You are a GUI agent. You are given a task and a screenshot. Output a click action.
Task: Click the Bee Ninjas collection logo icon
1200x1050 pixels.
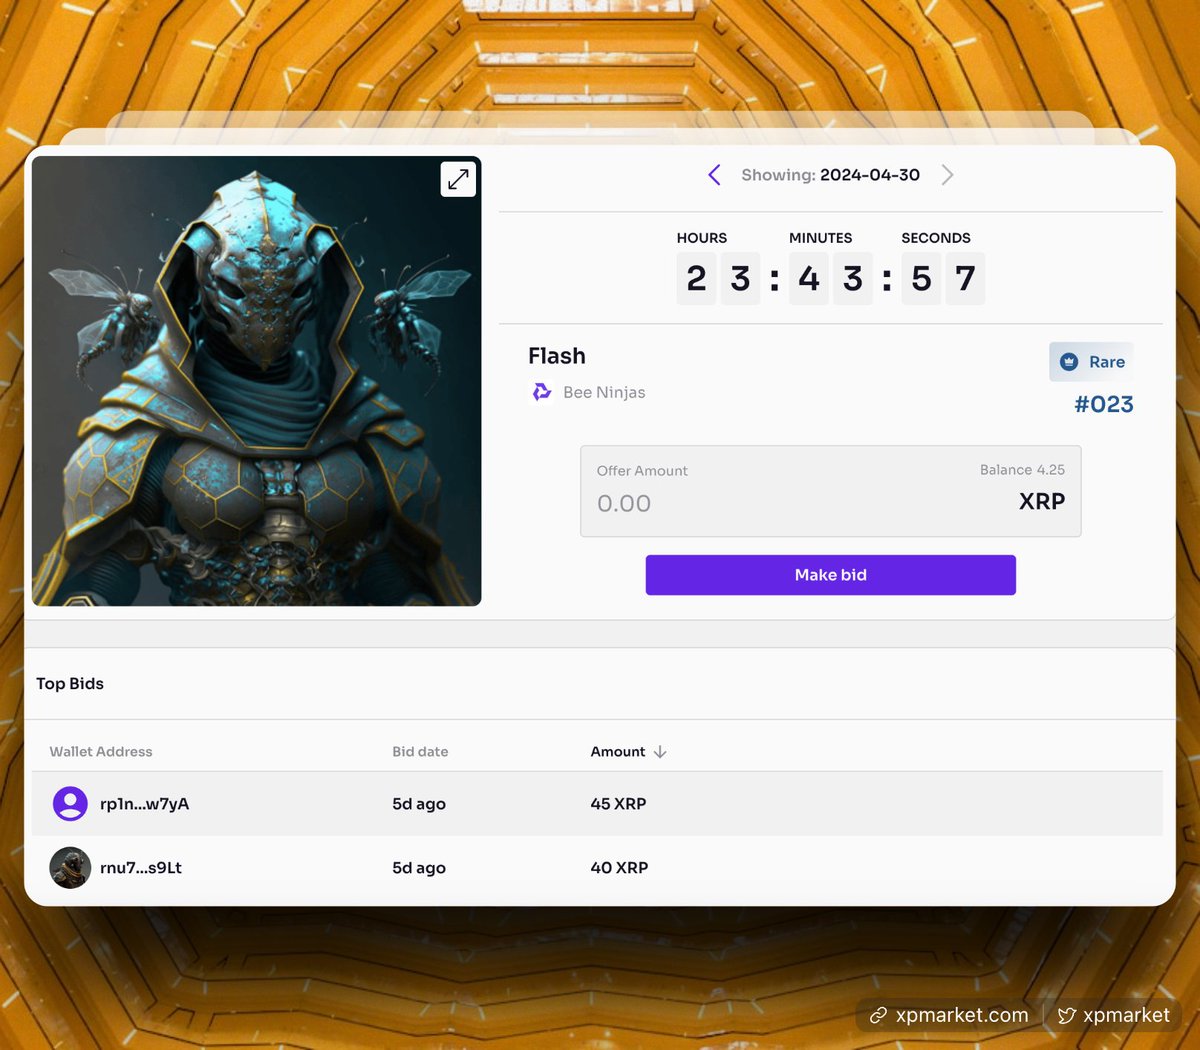point(542,392)
